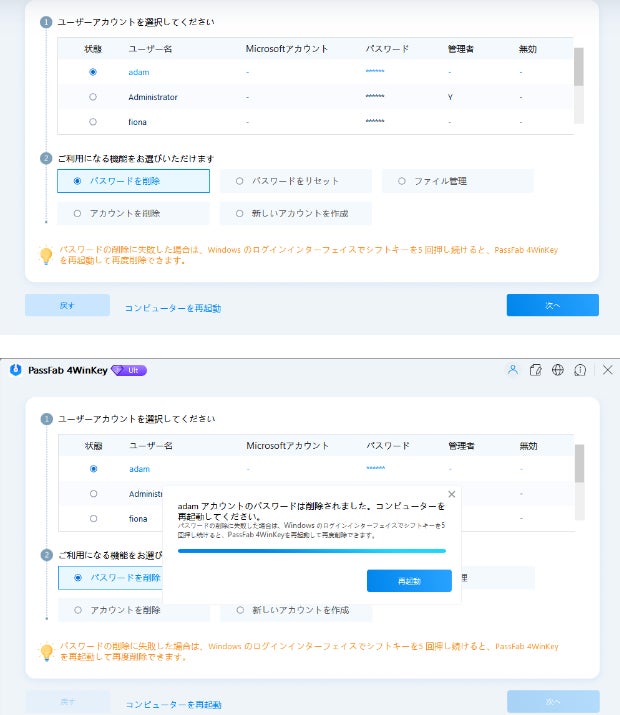Image resolution: width=620 pixels, height=715 pixels.
Task: Click パスワード column header in lower screenshot
Action: 388,446
